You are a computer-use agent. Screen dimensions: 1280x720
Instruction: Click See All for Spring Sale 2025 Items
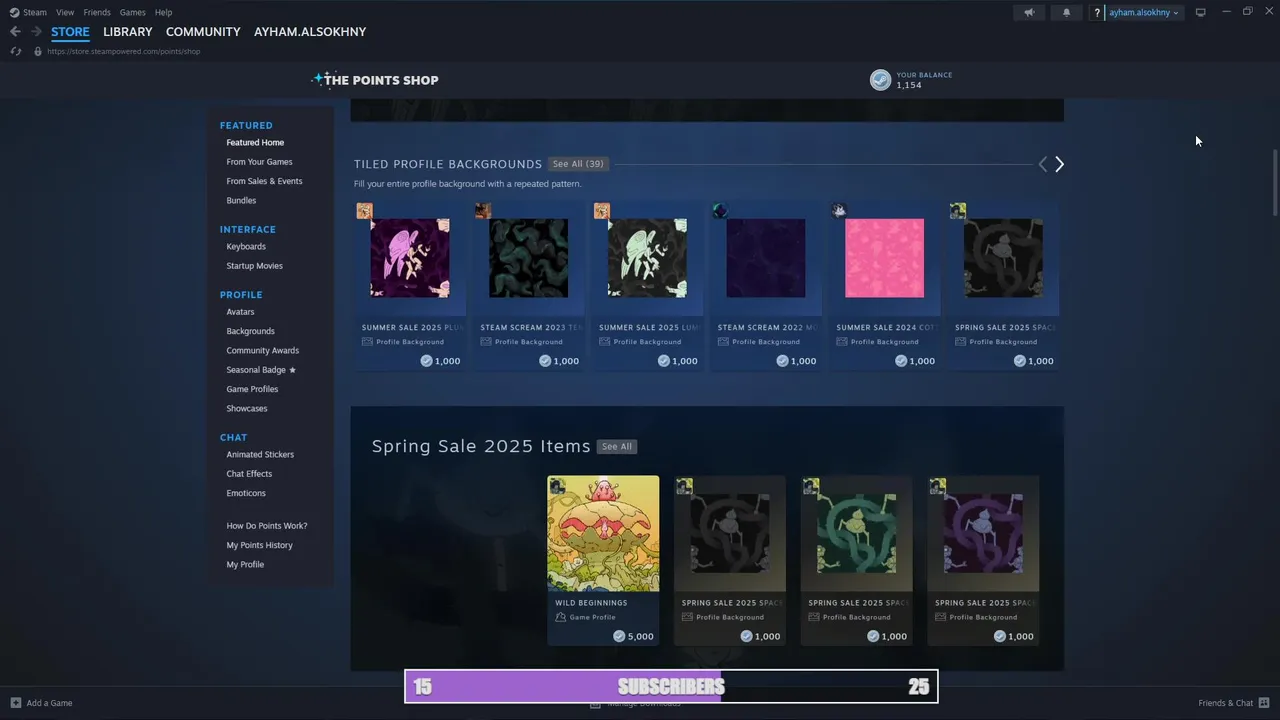point(617,447)
